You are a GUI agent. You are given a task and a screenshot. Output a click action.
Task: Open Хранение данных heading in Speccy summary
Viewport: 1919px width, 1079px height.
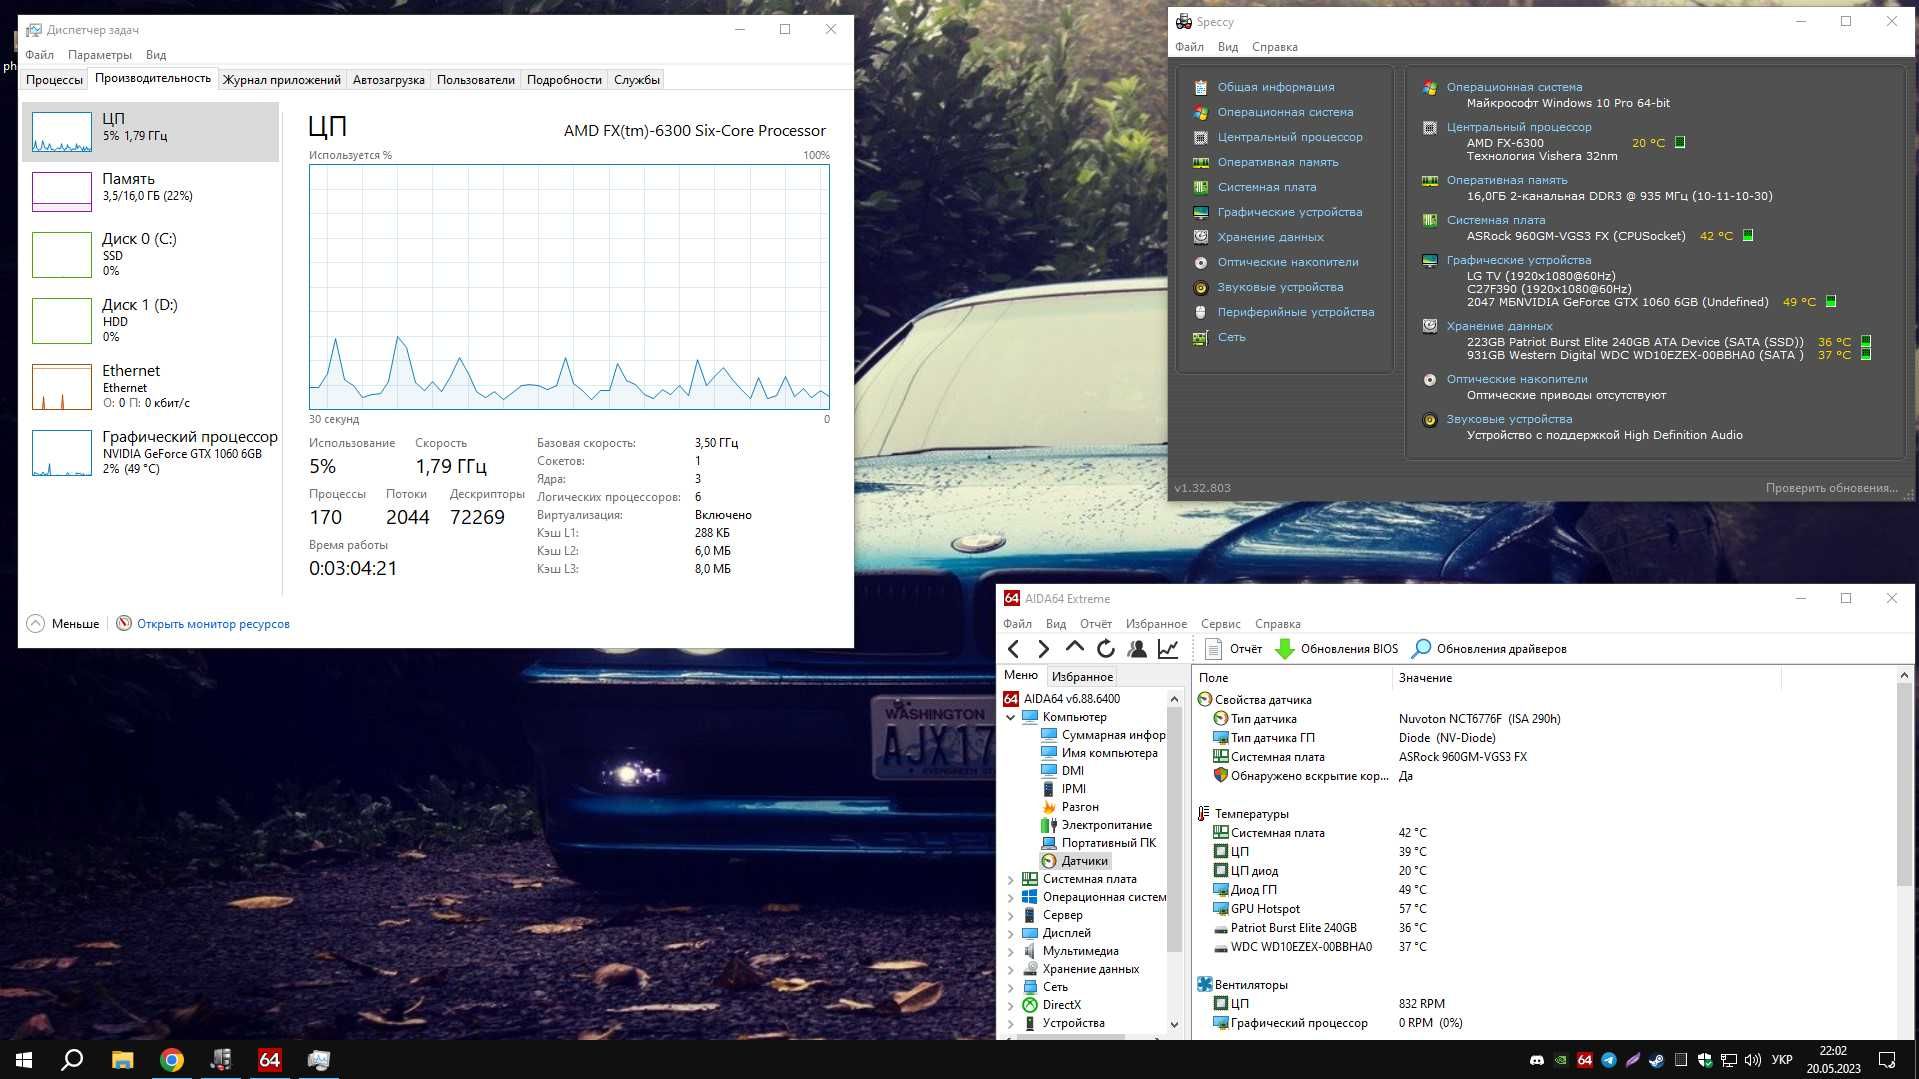(1499, 326)
